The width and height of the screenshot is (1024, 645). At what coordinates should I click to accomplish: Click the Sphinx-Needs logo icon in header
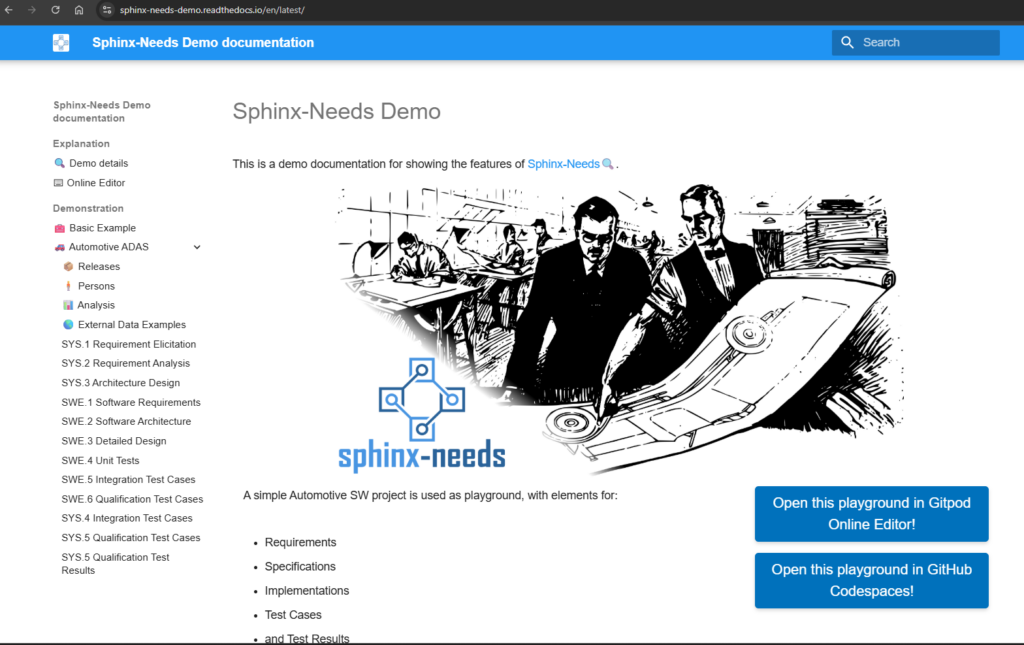click(x=61, y=42)
